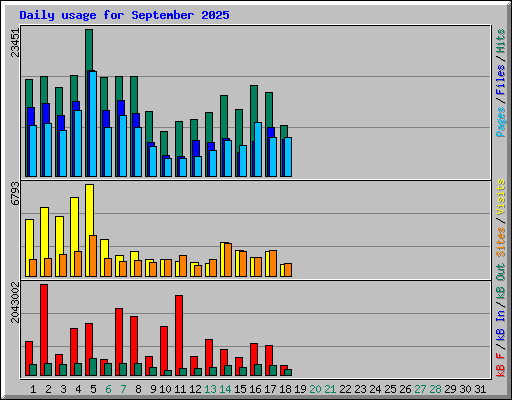Viewport: 512px width, 400px height.
Task: Click the tallest yellow visits bar for day 5
Action: (89, 210)
